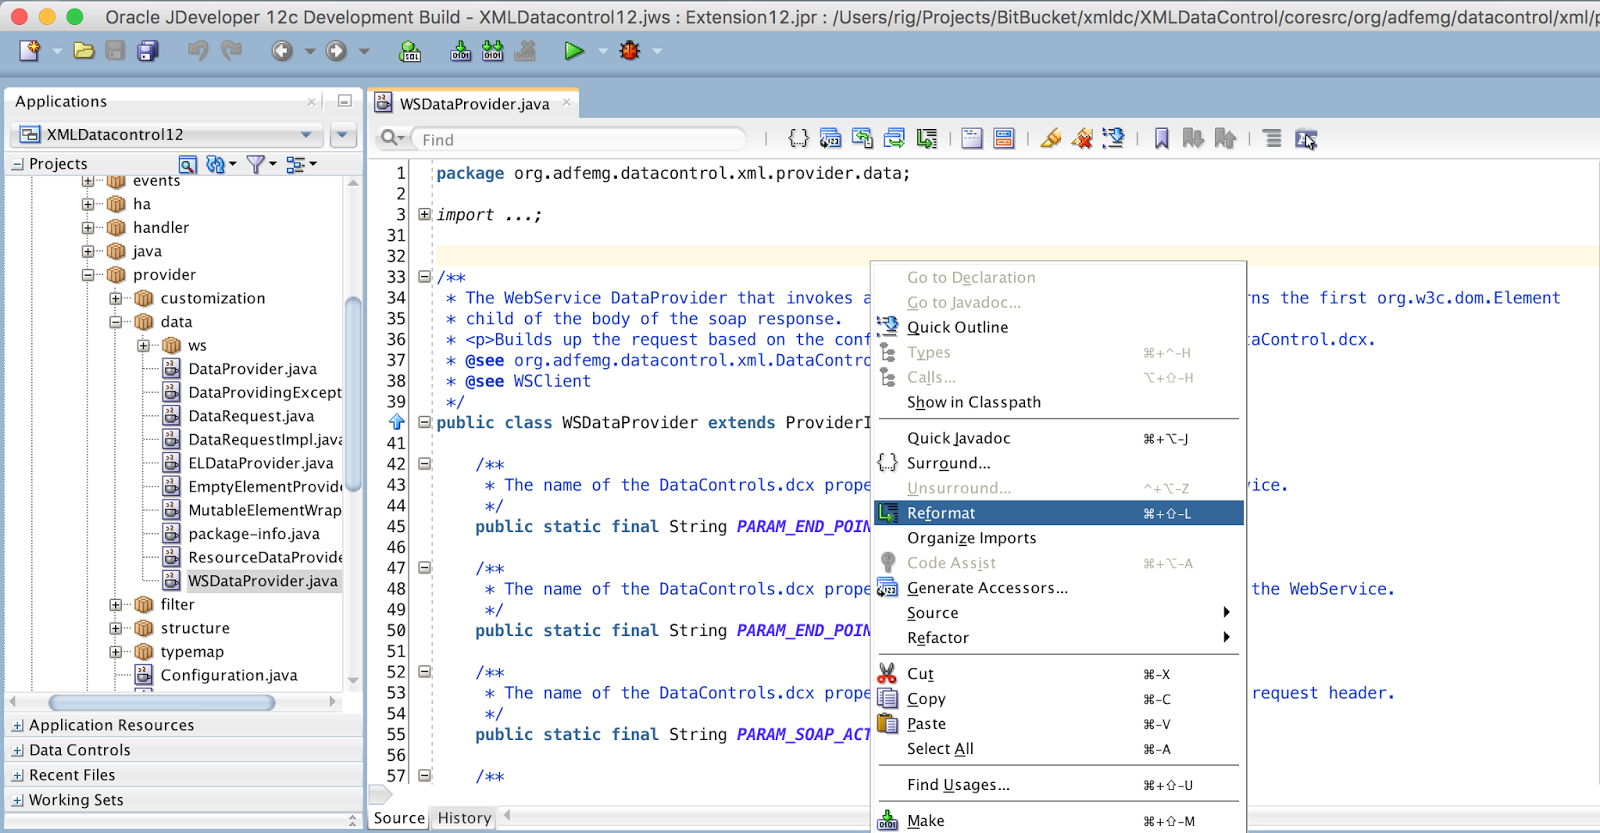
Task: Expand the Application Resources section
Action: coord(18,726)
